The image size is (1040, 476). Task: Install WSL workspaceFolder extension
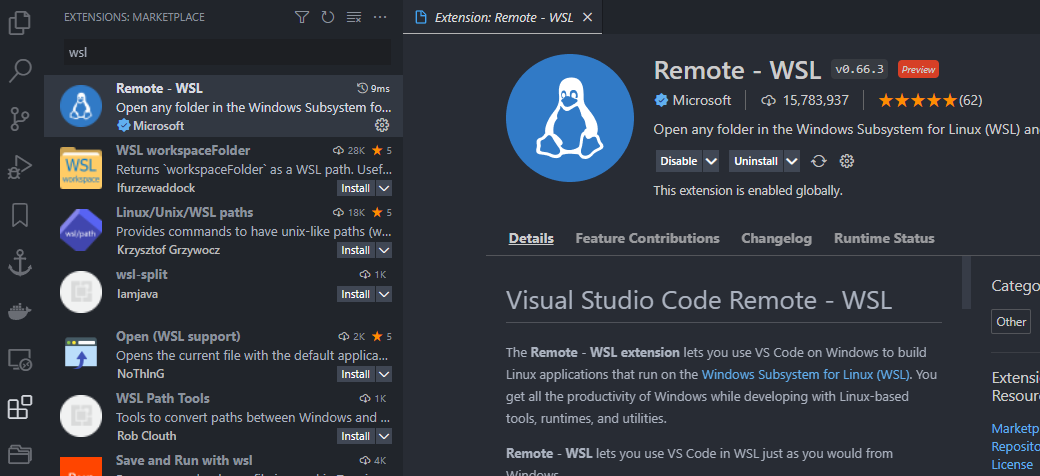tap(356, 188)
